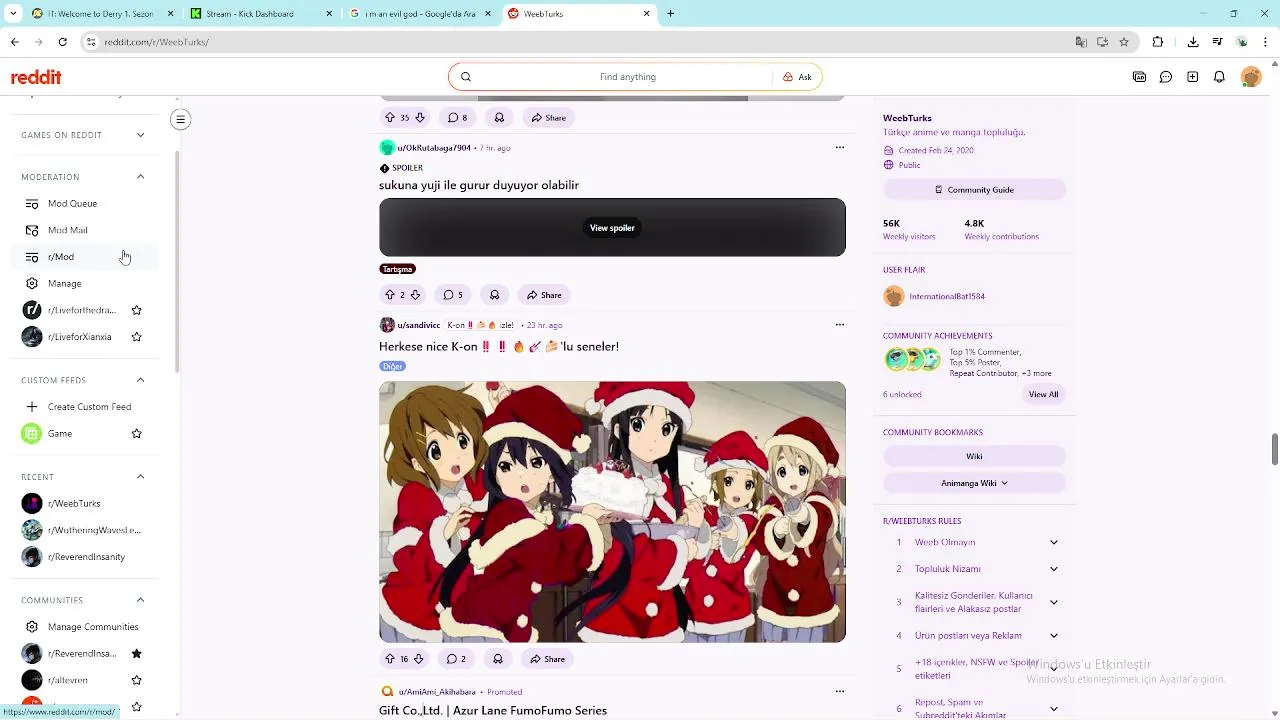The height and width of the screenshot is (720, 1280).
Task: Collapse the Communities section
Action: tap(140, 600)
